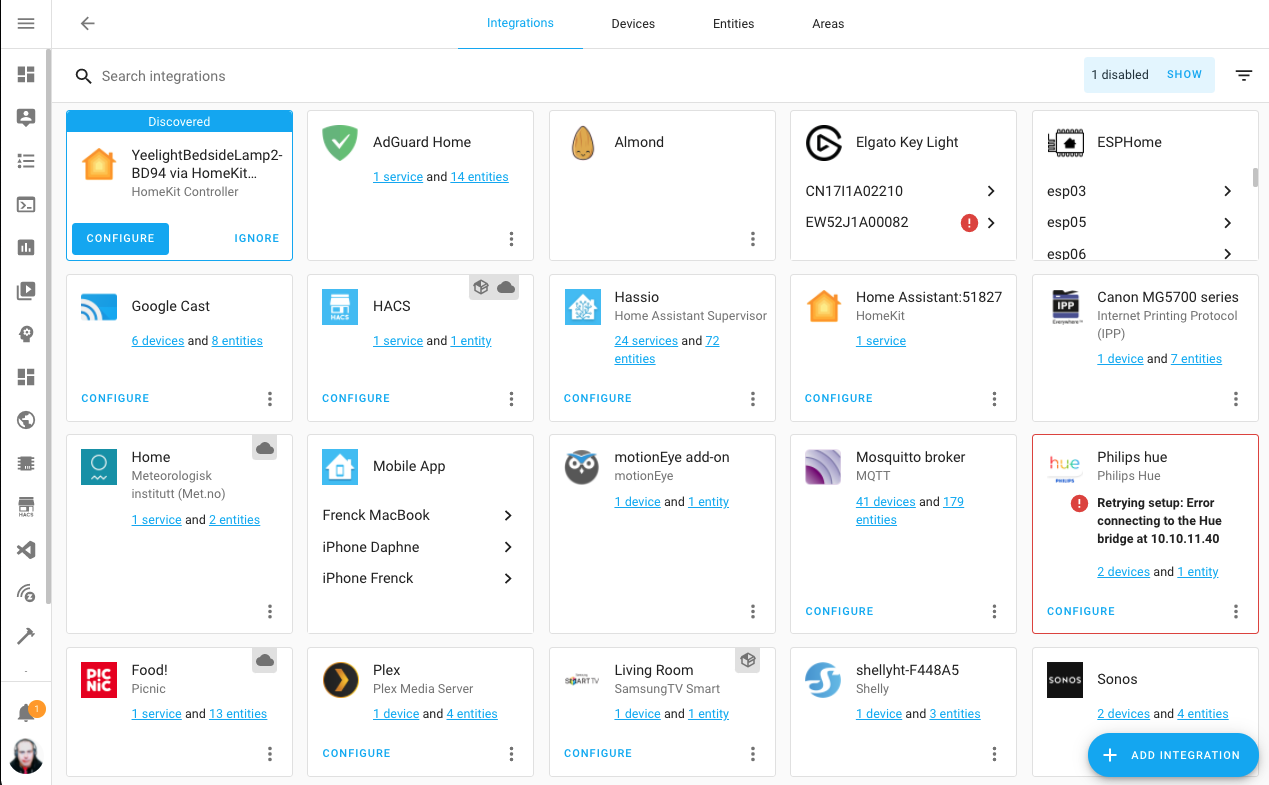Click the package badge on Living Room card
Viewport: 1269px width, 785px height.
[748, 660]
